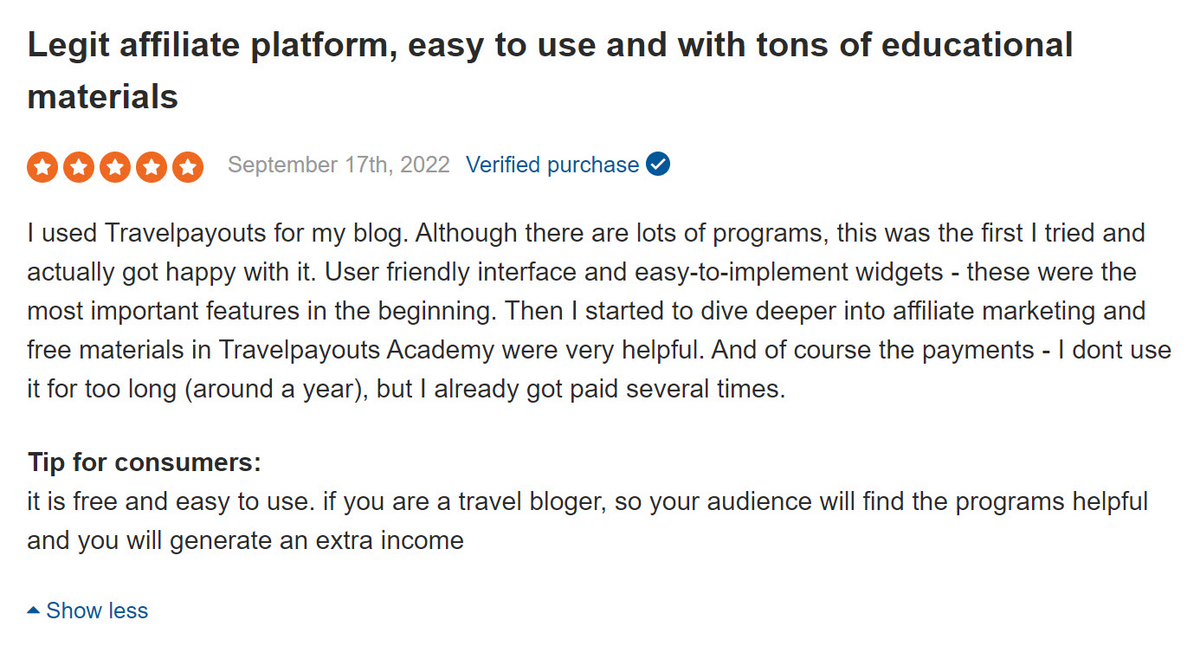Click the word 'materials' in the title
Screen dimensions: 1200x646
click(x=102, y=97)
